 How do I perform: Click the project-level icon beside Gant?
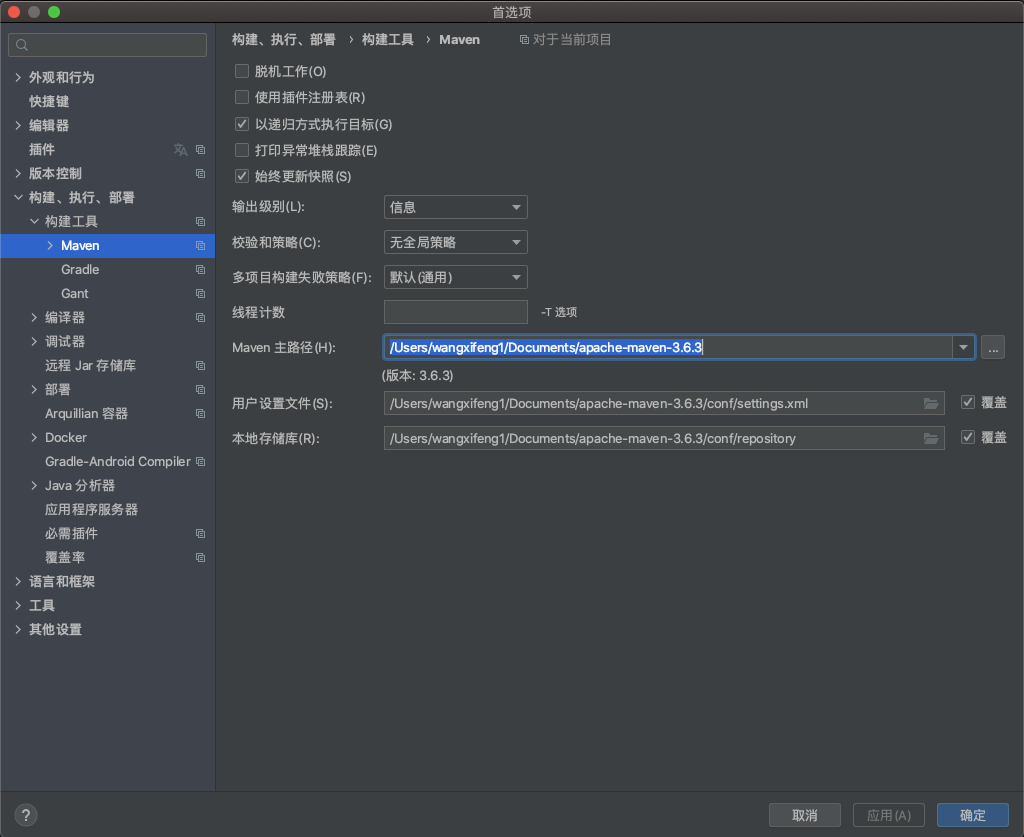(200, 294)
